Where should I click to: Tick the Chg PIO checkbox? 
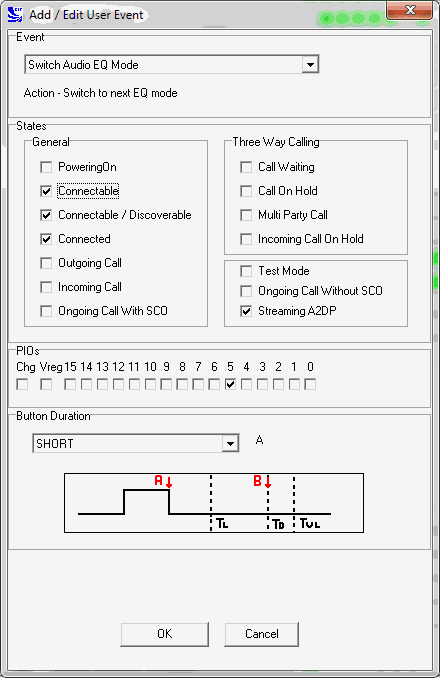[22, 384]
